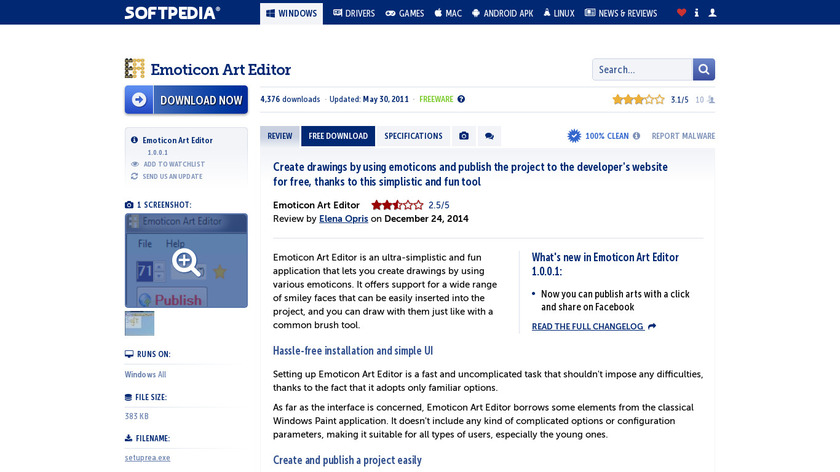The image size is (840, 472).
Task: Click Emoticon Art Editor sidebar link
Action: pyautogui.click(x=177, y=140)
